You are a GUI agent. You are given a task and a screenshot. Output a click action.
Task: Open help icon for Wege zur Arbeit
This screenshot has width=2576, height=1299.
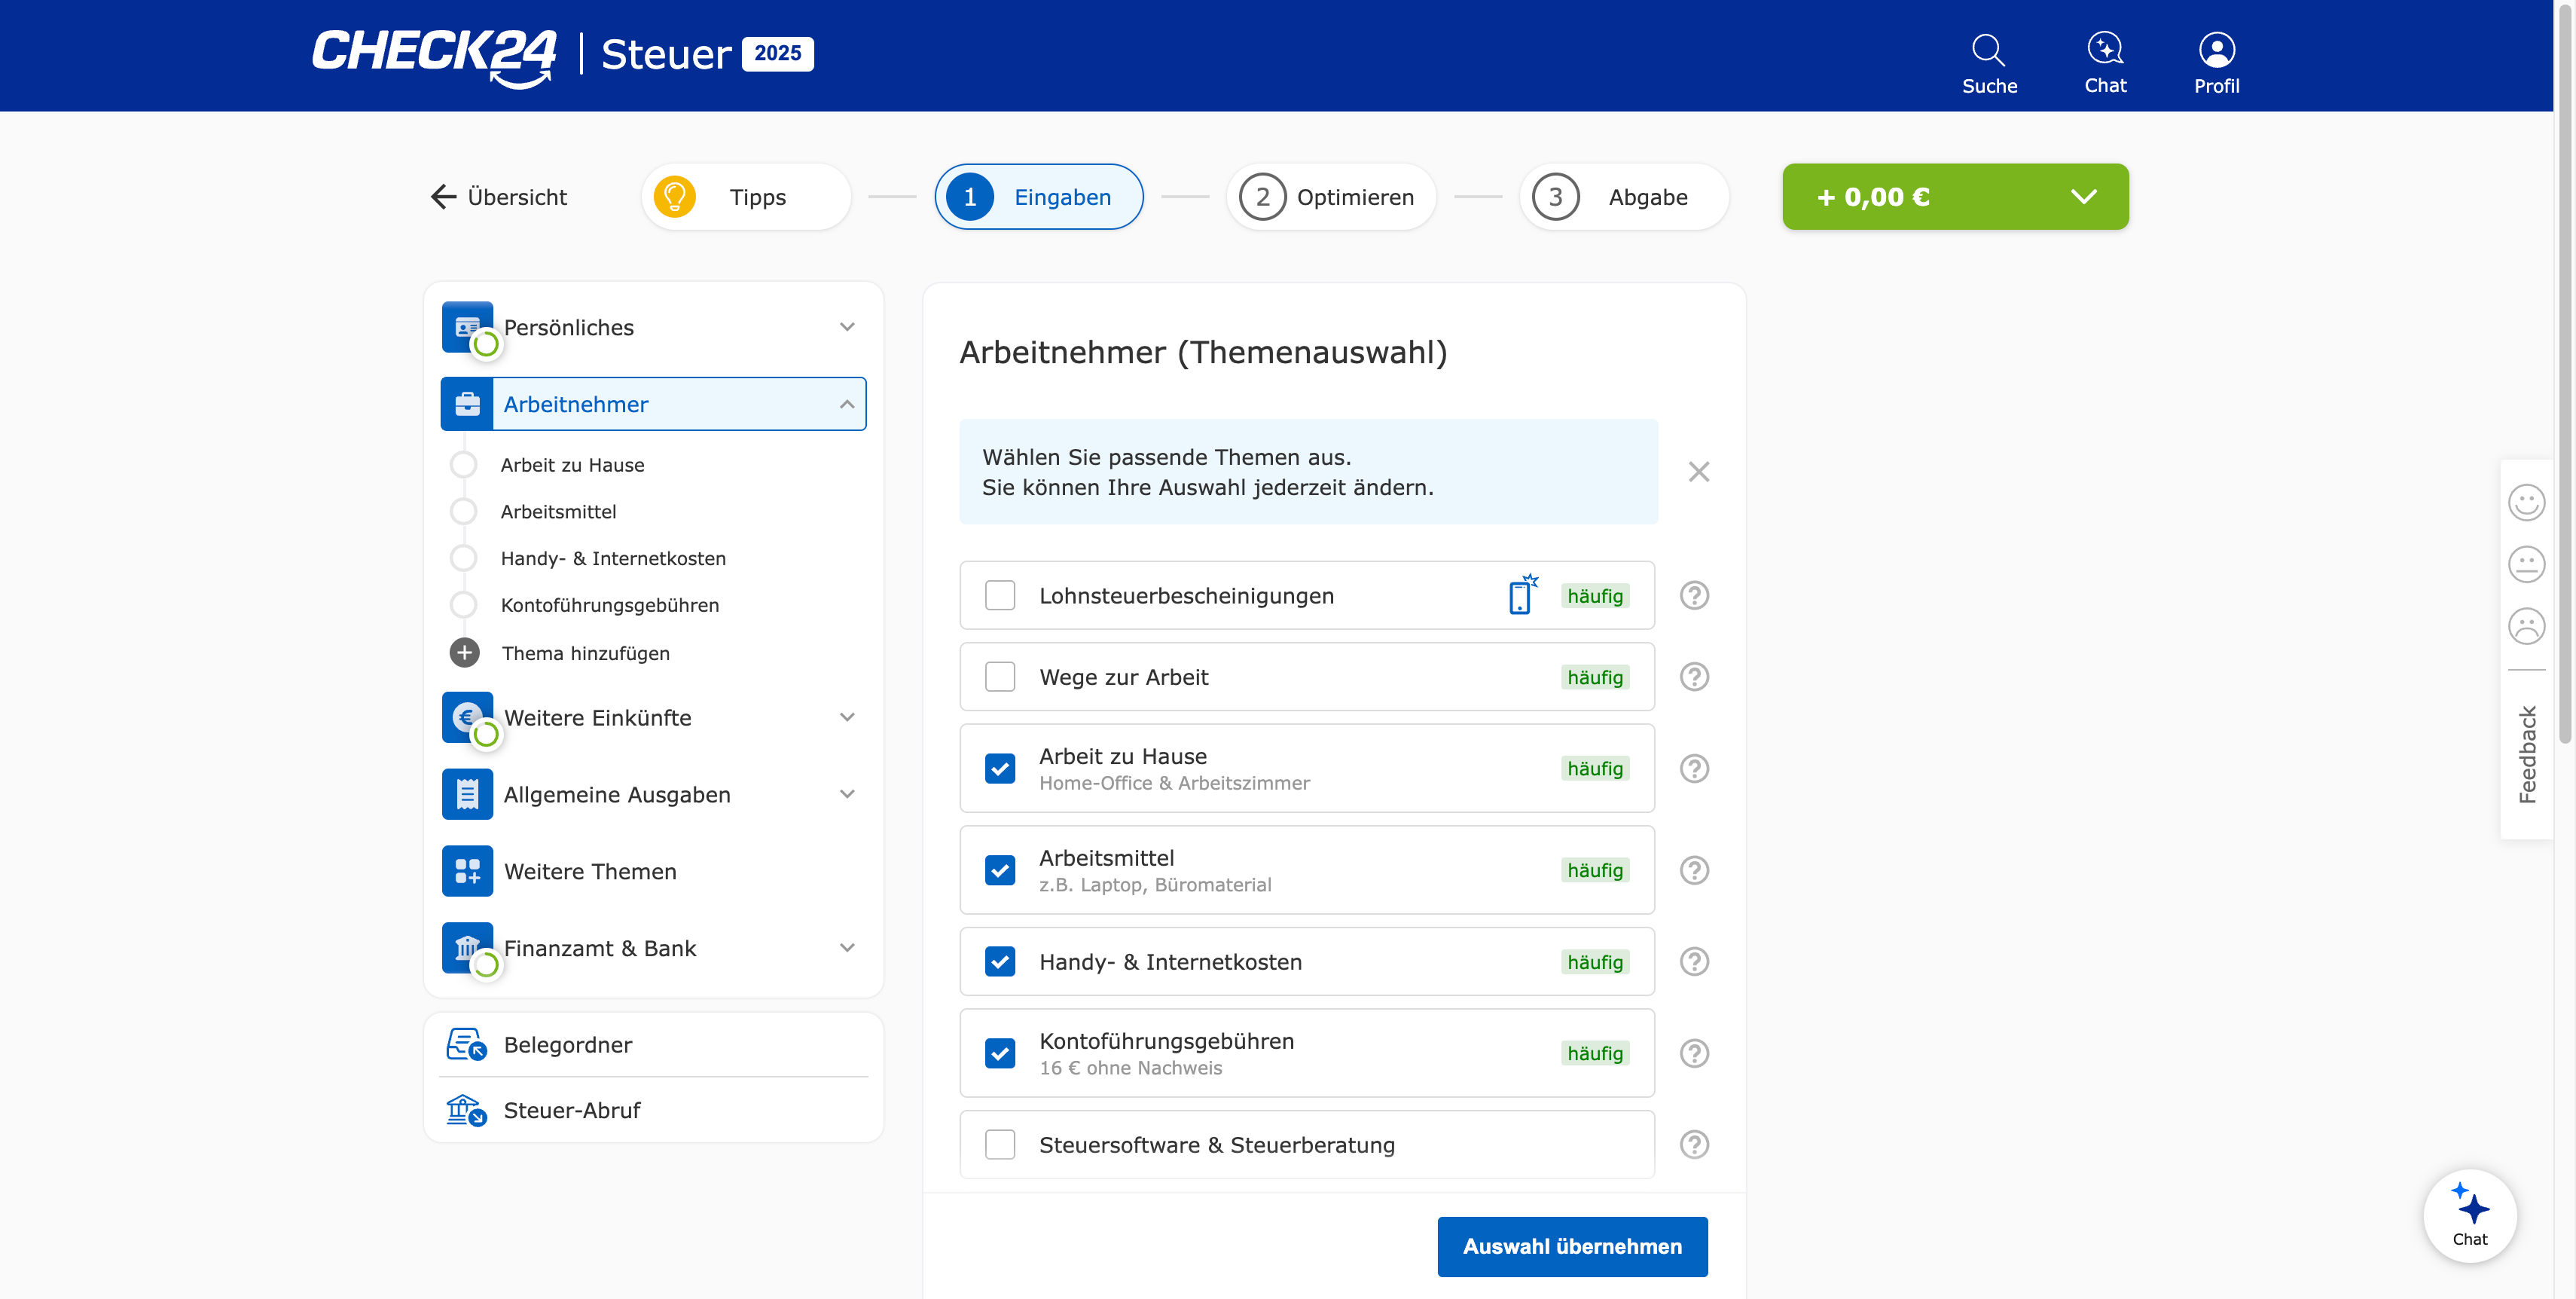1694,677
